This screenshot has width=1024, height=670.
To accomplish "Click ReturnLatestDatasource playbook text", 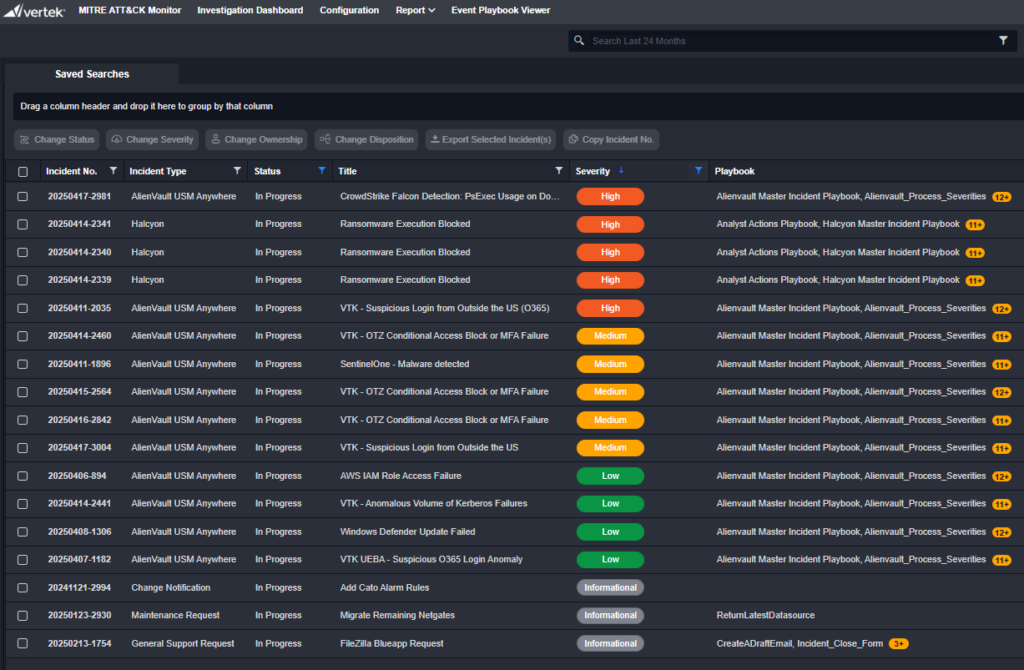I will point(765,615).
